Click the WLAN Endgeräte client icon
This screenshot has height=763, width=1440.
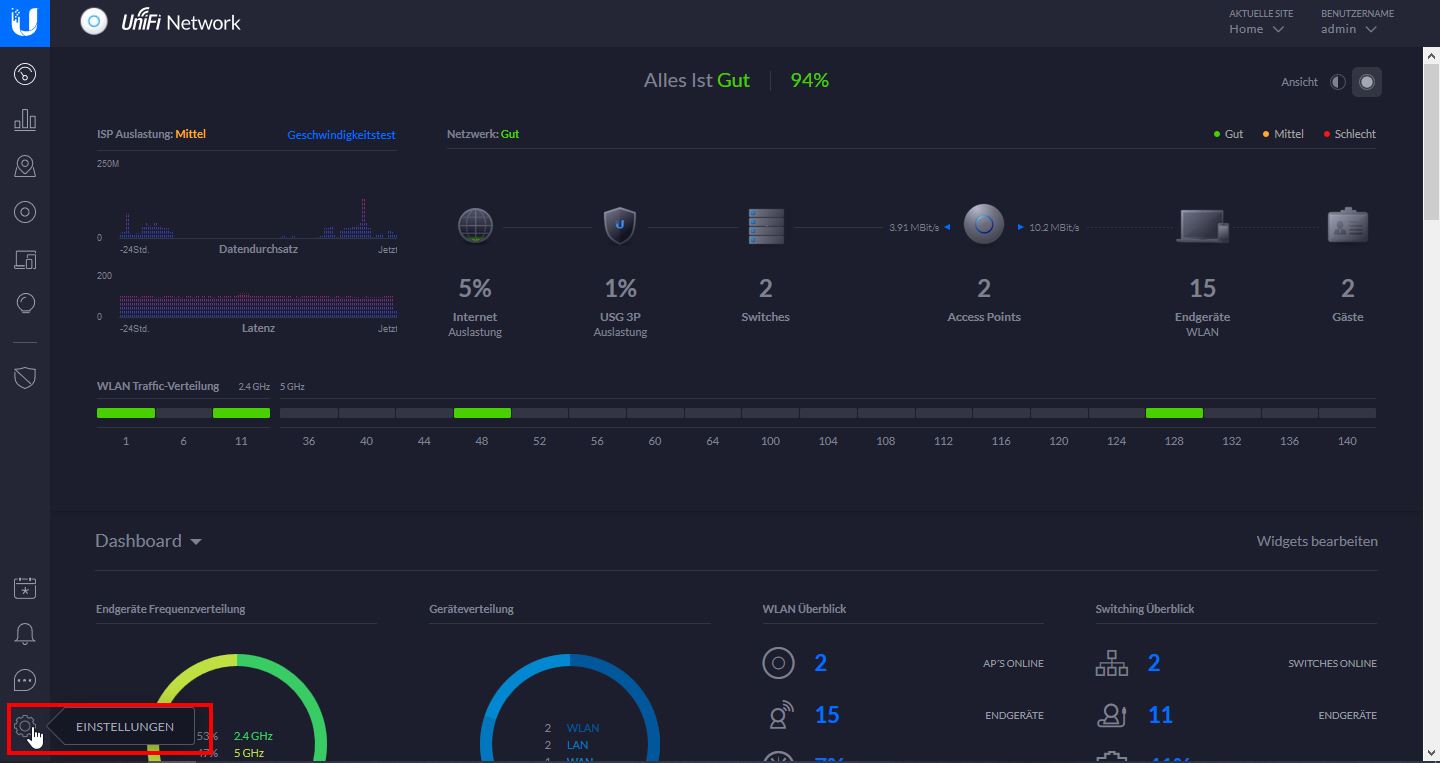coord(778,715)
